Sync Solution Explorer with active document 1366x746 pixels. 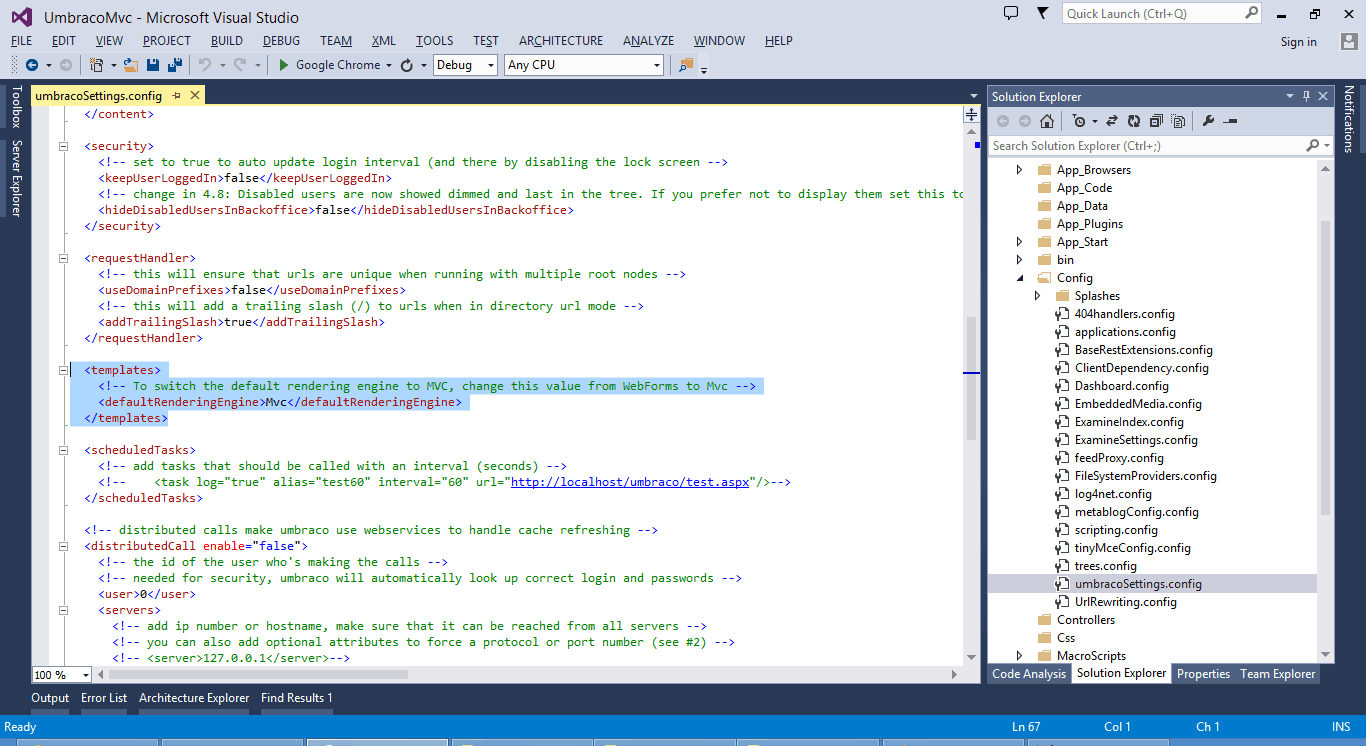[1112, 121]
